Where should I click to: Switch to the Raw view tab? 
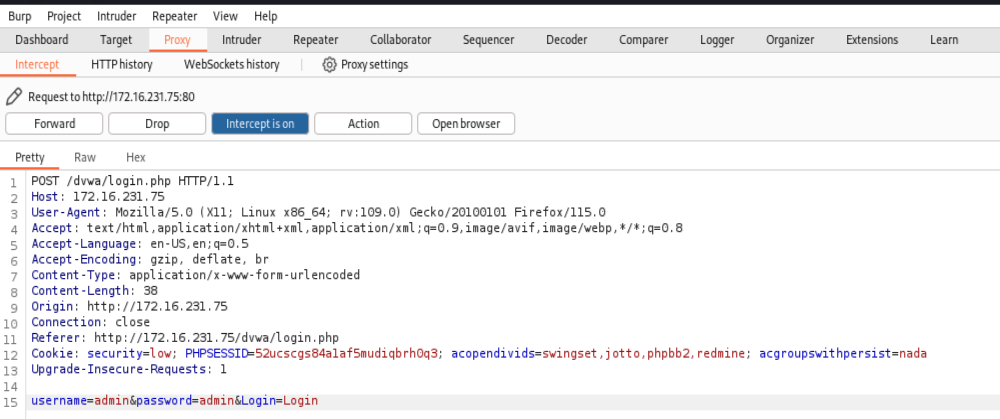[85, 158]
